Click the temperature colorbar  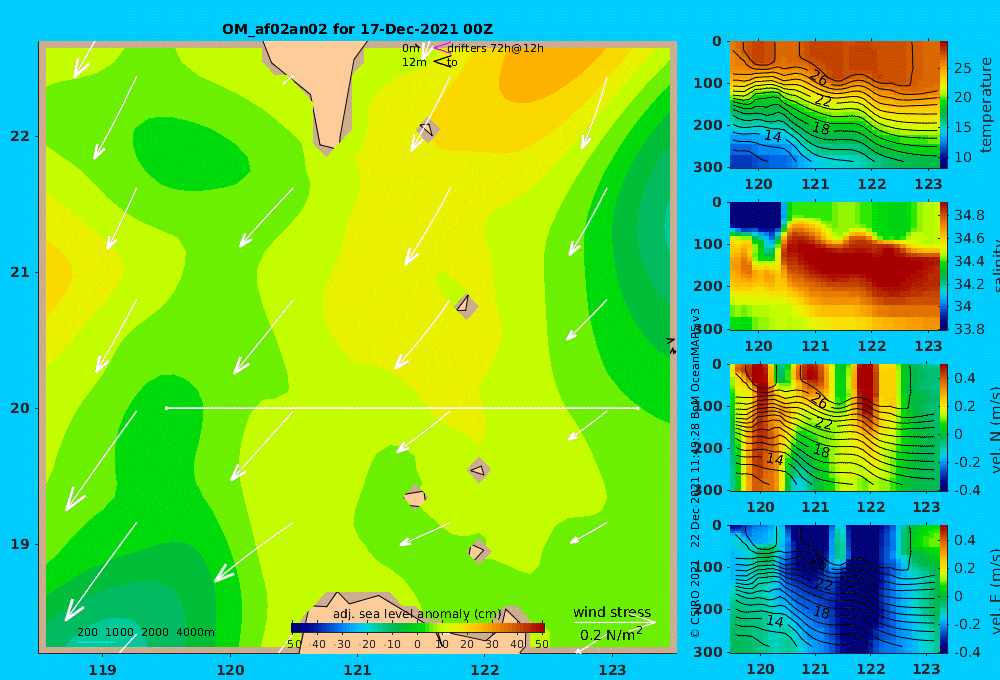tap(944, 105)
